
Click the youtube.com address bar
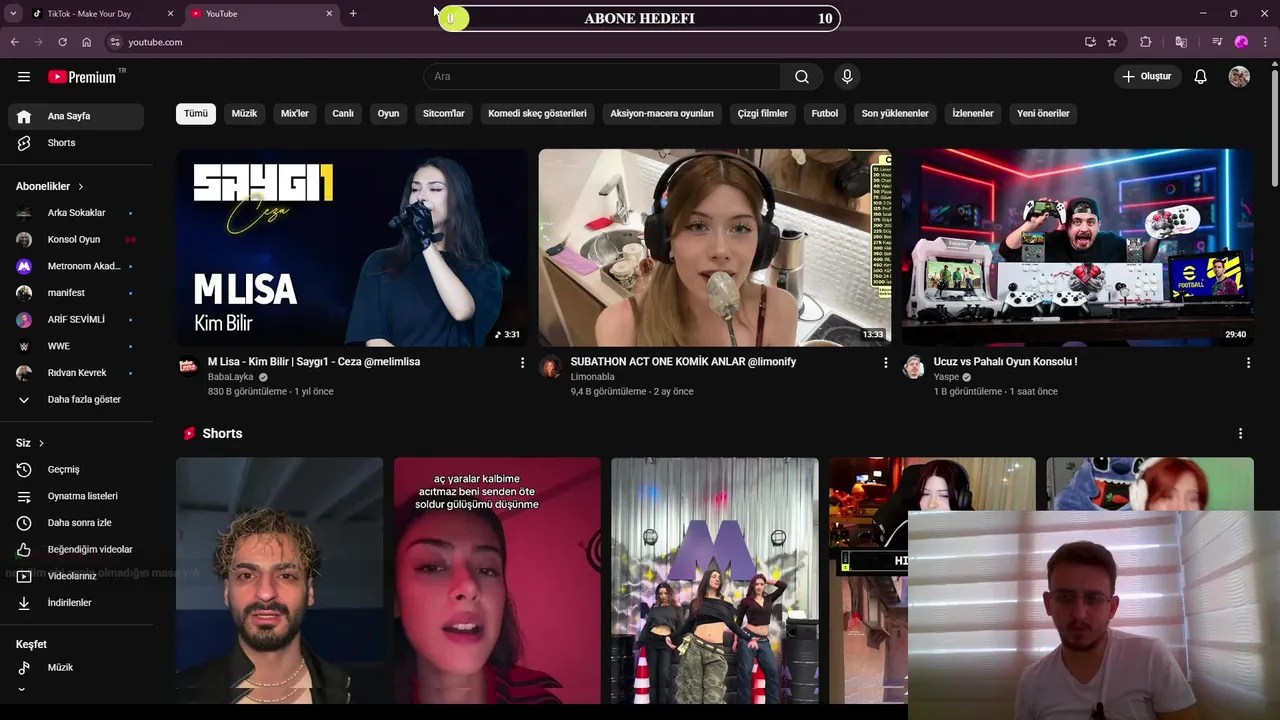pos(590,42)
